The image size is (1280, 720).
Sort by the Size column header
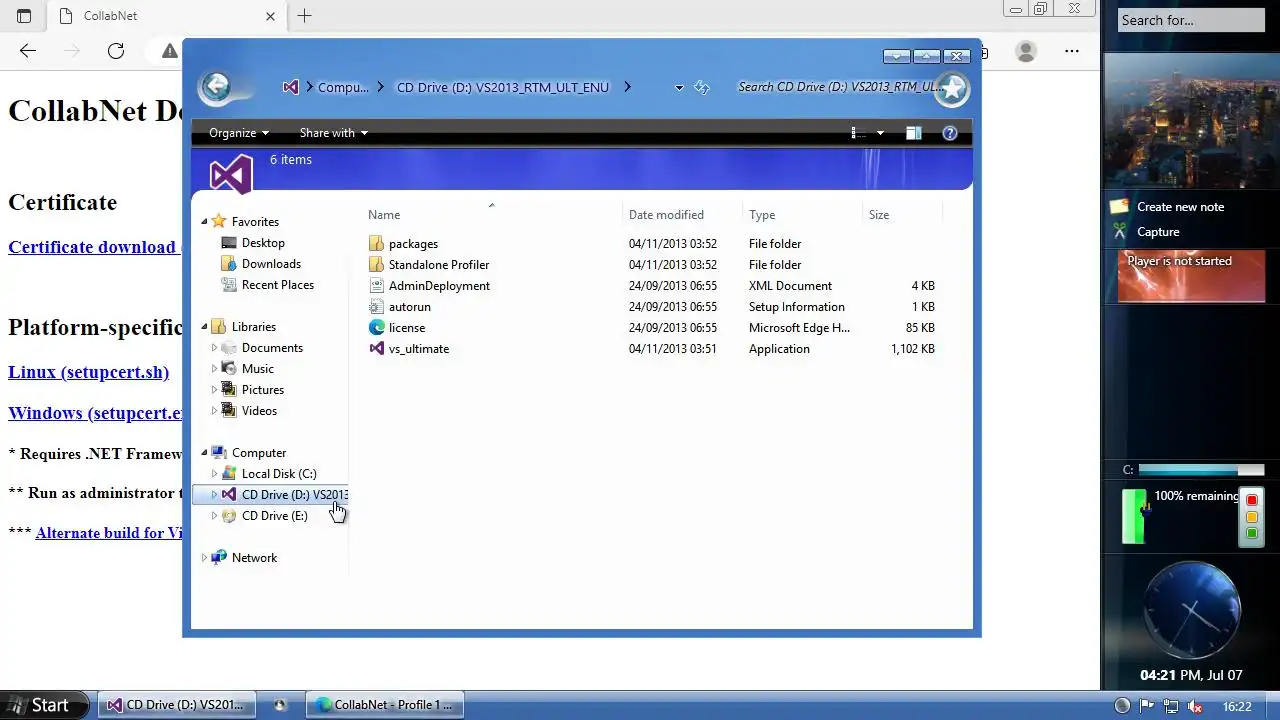pos(902,215)
